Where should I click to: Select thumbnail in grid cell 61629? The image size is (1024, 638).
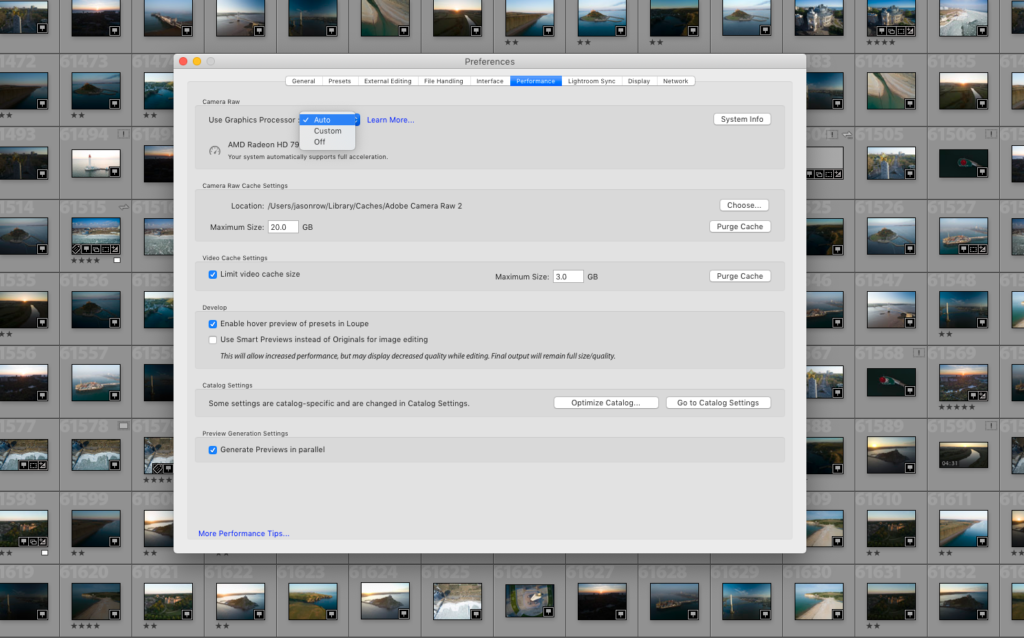pyautogui.click(x=746, y=601)
